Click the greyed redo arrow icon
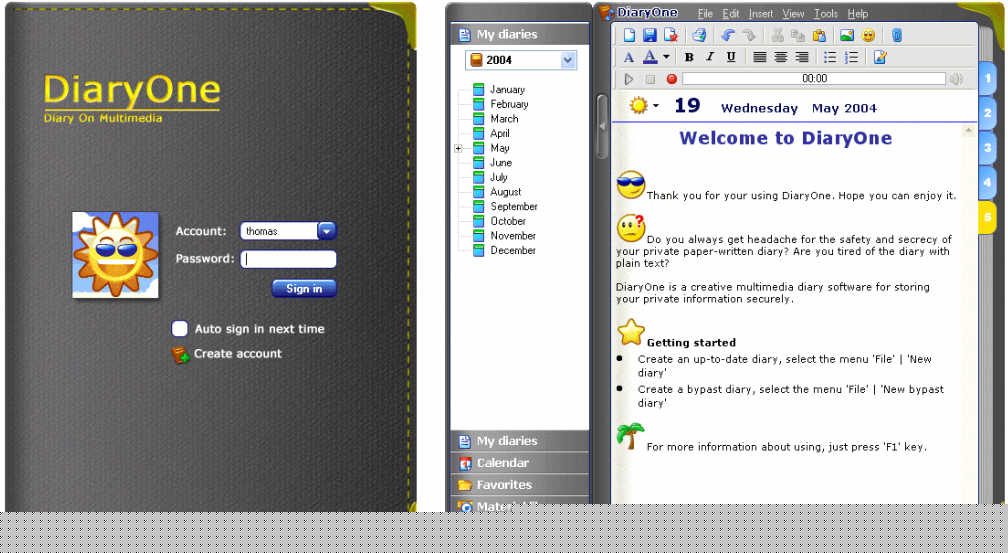 click(748, 35)
